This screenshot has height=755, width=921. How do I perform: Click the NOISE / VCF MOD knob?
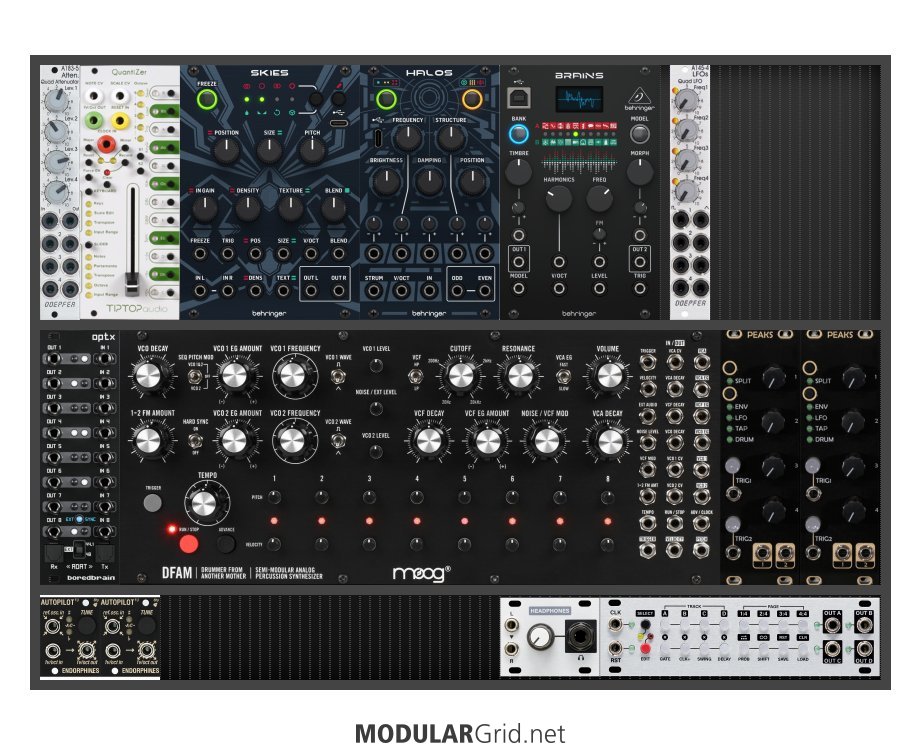coord(546,441)
